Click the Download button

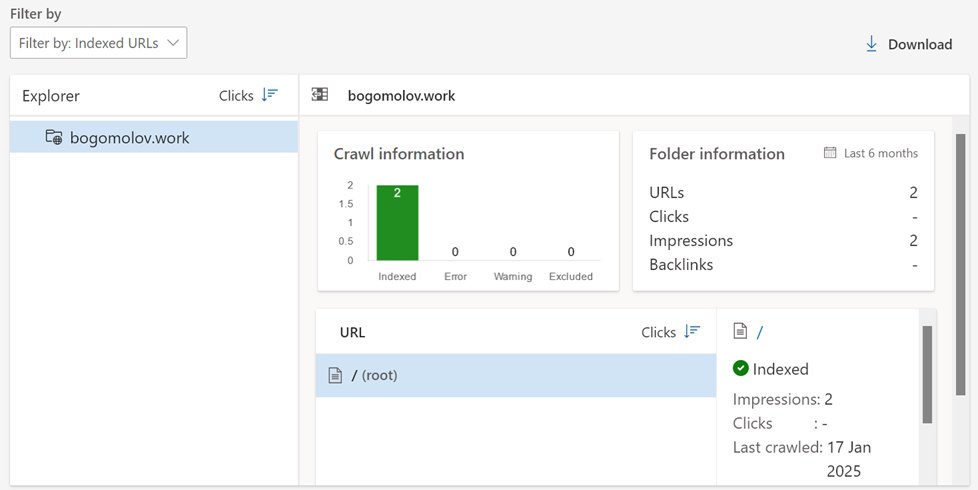(x=908, y=44)
